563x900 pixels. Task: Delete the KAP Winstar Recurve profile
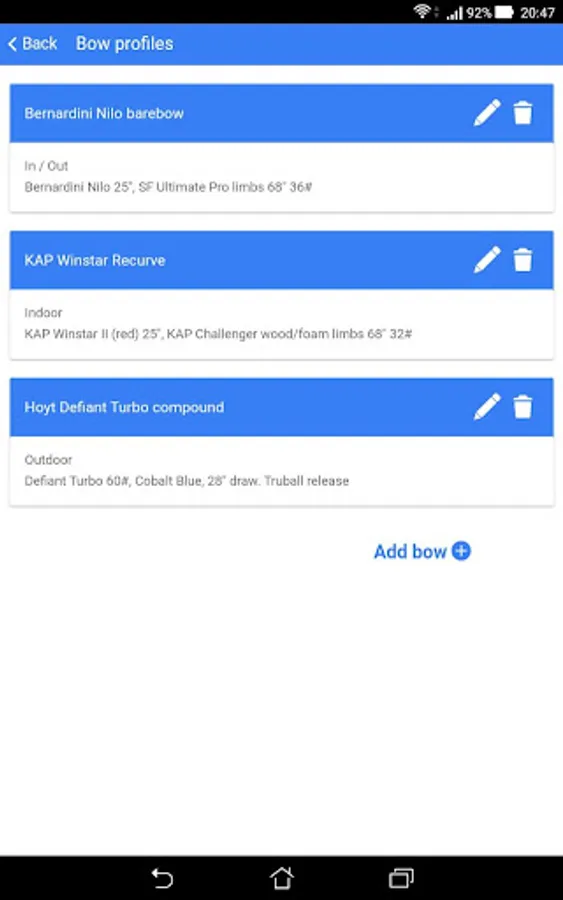point(523,259)
